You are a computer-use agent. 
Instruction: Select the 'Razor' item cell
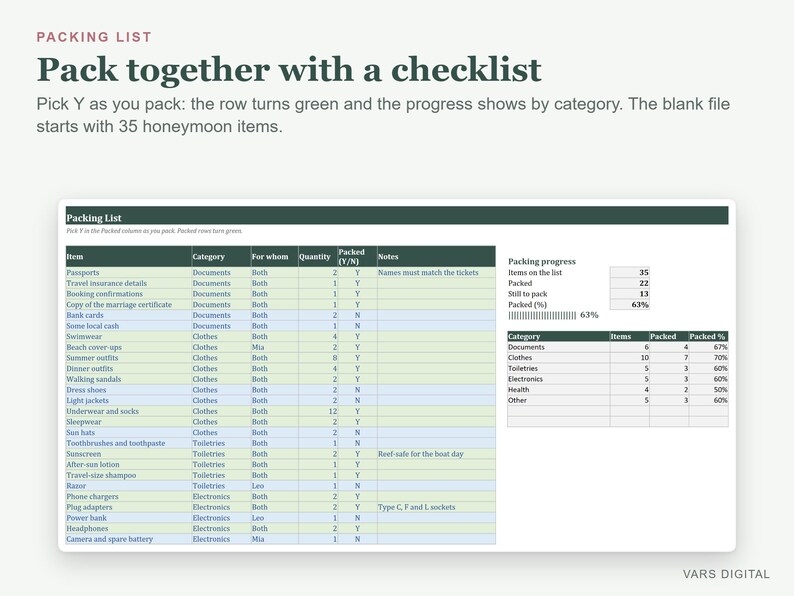[129, 486]
